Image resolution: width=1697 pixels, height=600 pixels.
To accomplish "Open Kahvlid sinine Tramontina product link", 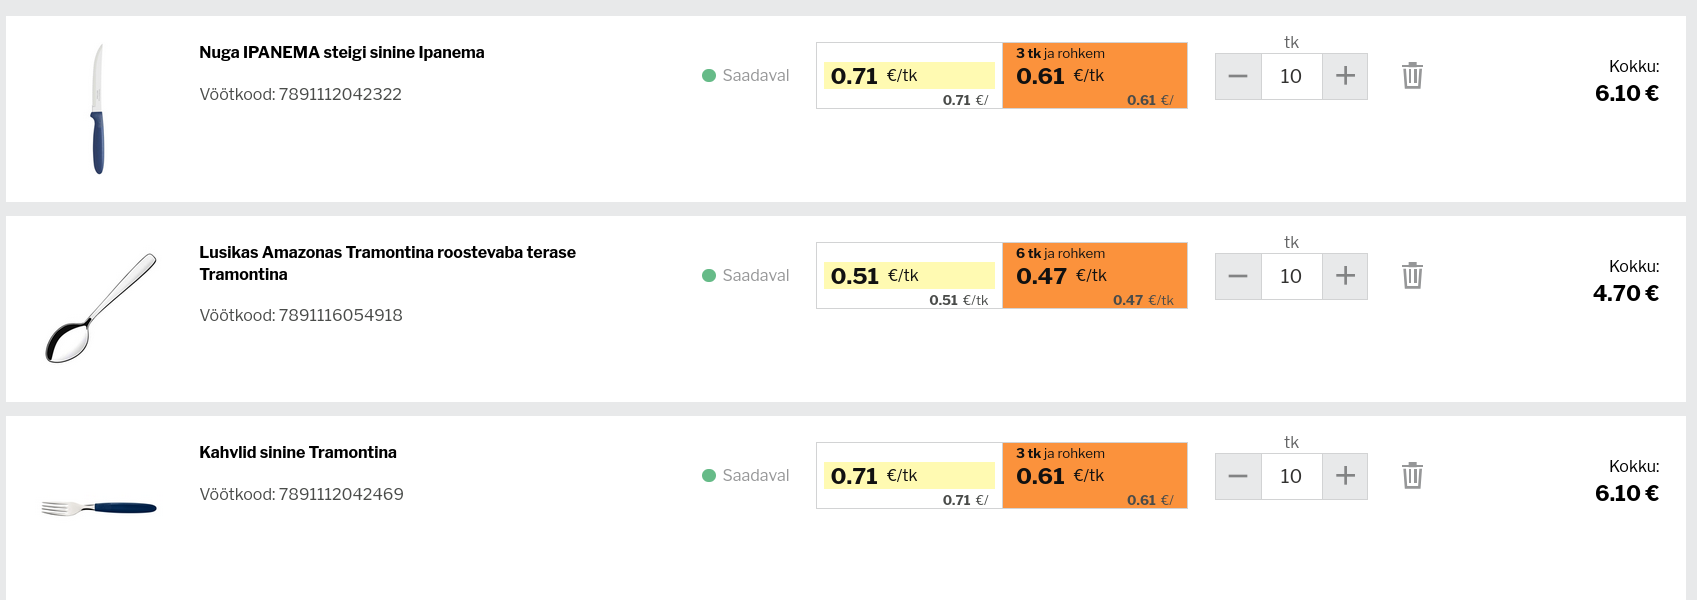I will tap(297, 453).
